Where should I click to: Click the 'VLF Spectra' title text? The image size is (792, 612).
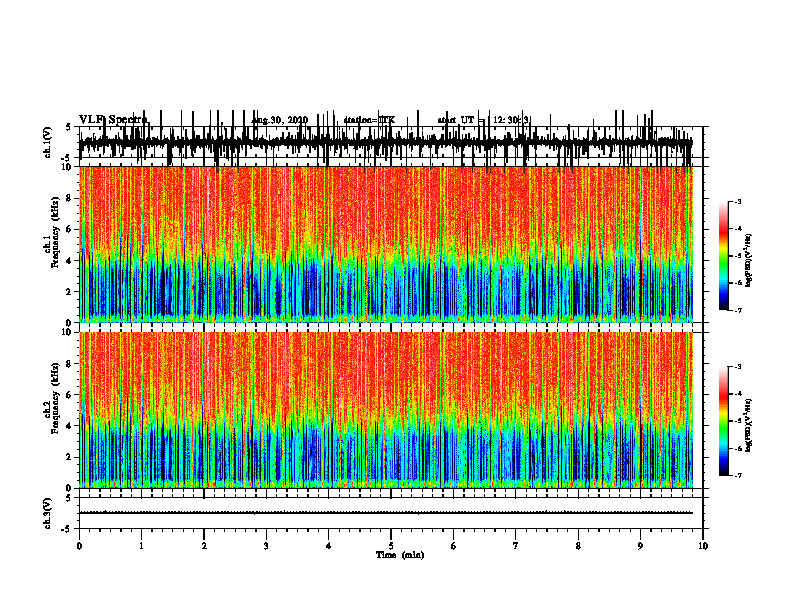tap(113, 120)
